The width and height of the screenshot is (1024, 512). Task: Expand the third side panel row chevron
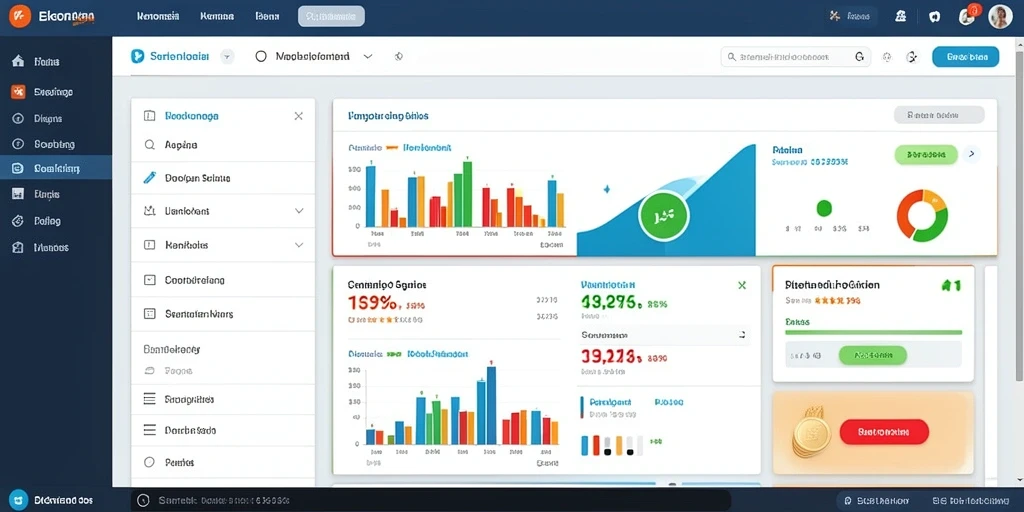(299, 211)
